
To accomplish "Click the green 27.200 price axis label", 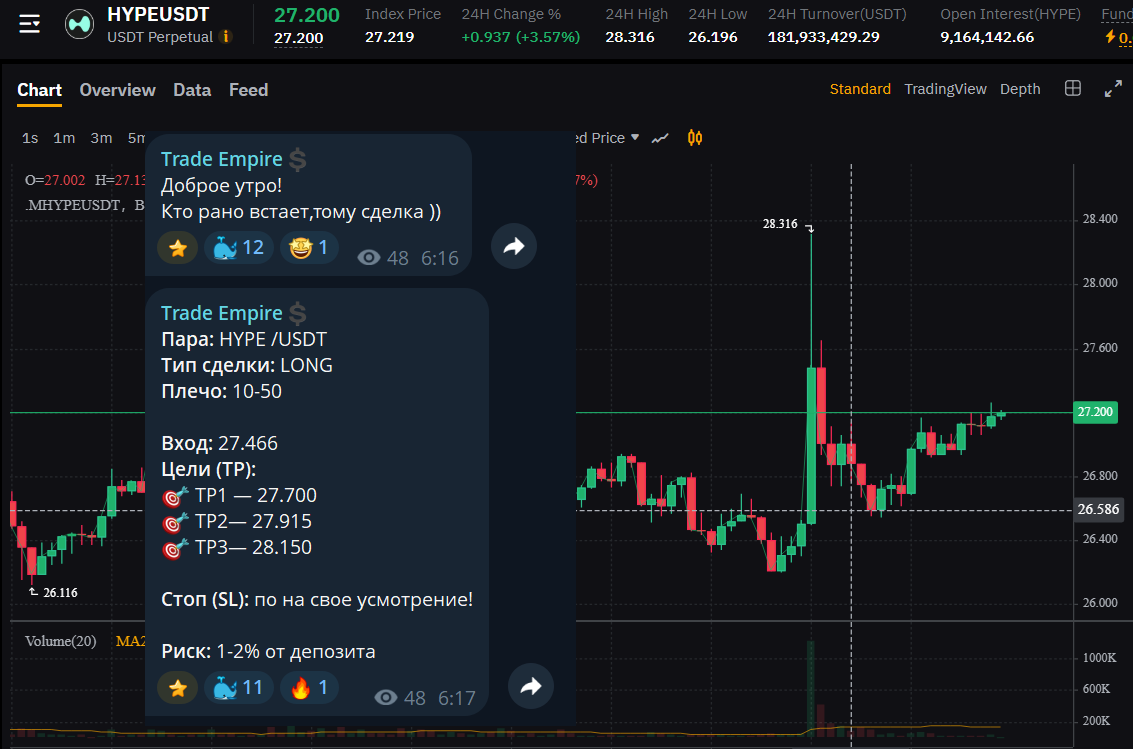I will 1095,412.
